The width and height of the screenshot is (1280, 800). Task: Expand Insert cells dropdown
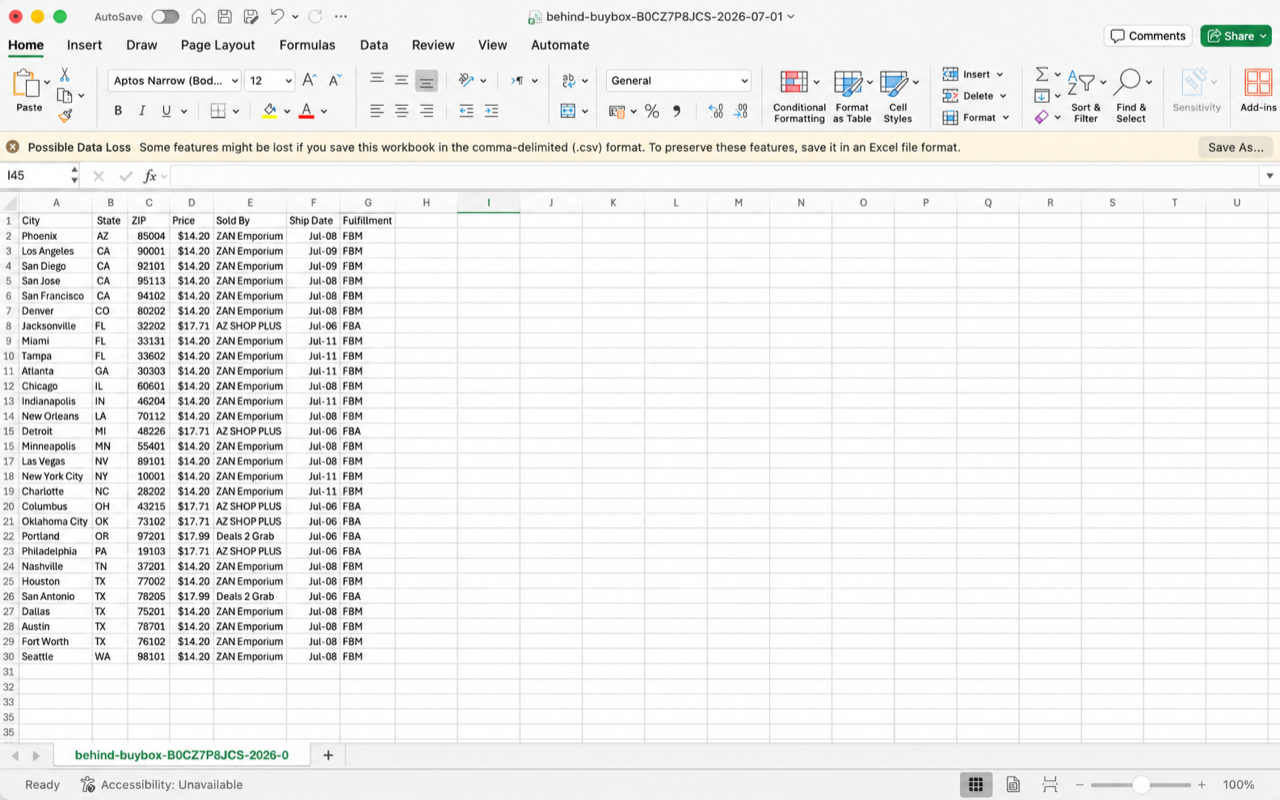tap(1000, 75)
